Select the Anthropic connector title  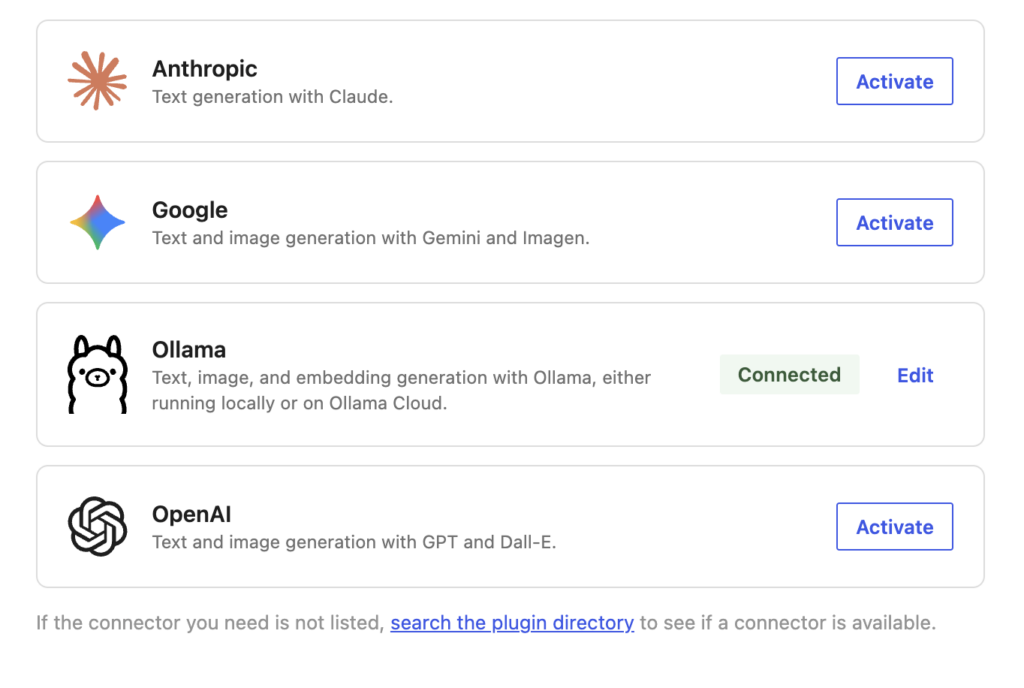[x=204, y=69]
